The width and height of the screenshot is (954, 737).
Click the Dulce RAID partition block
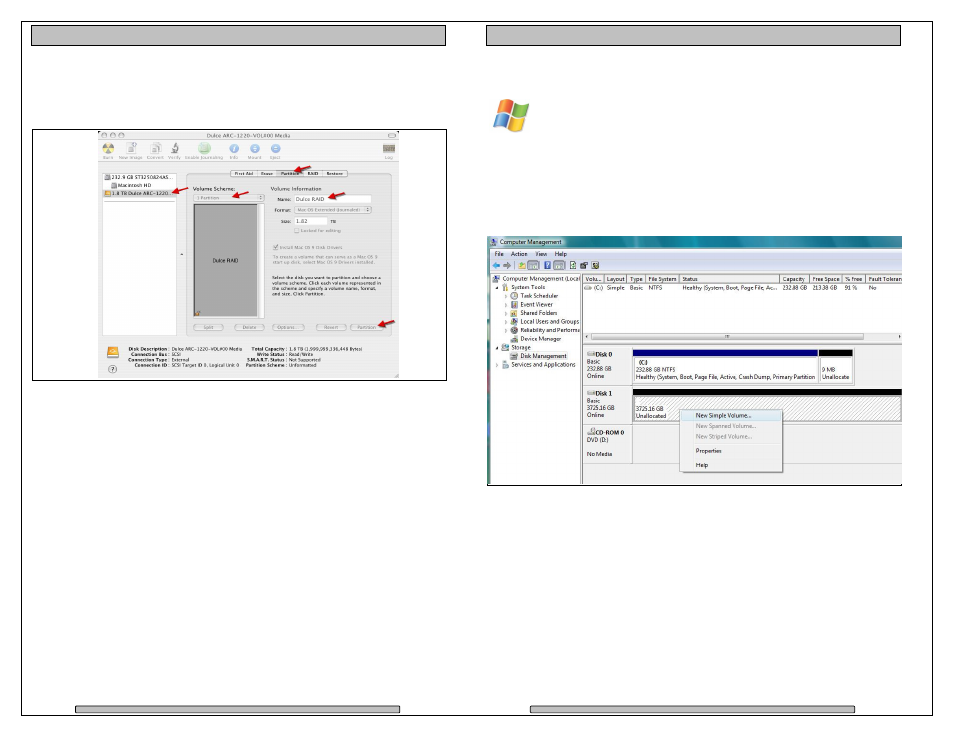click(x=225, y=260)
